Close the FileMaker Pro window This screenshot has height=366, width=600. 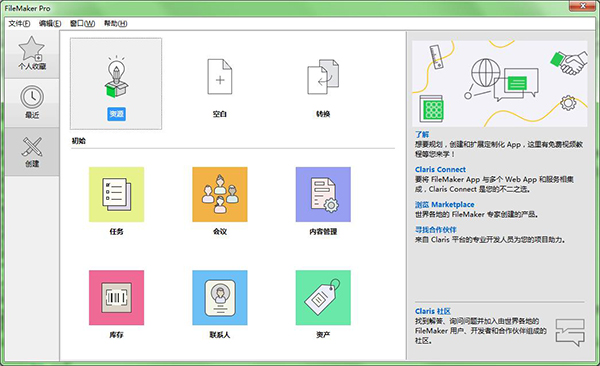[582, 6]
